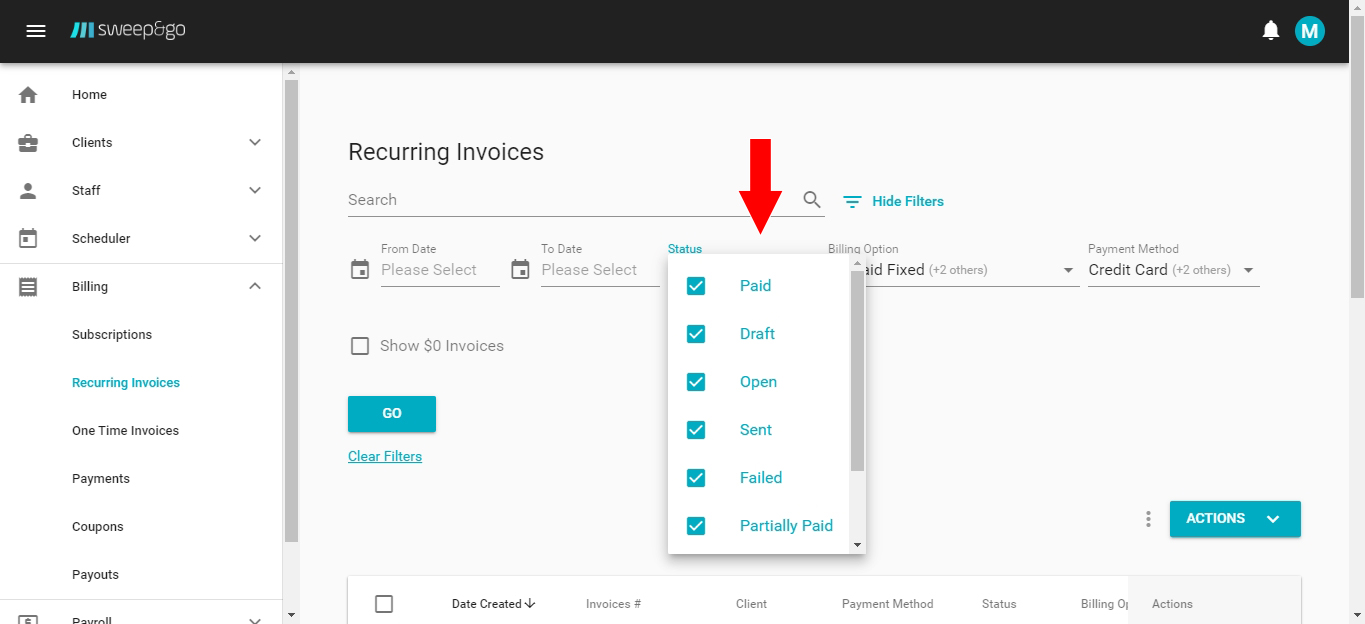The height and width of the screenshot is (624, 1365).
Task: Expand the Clients sidebar section
Action: tap(254, 143)
